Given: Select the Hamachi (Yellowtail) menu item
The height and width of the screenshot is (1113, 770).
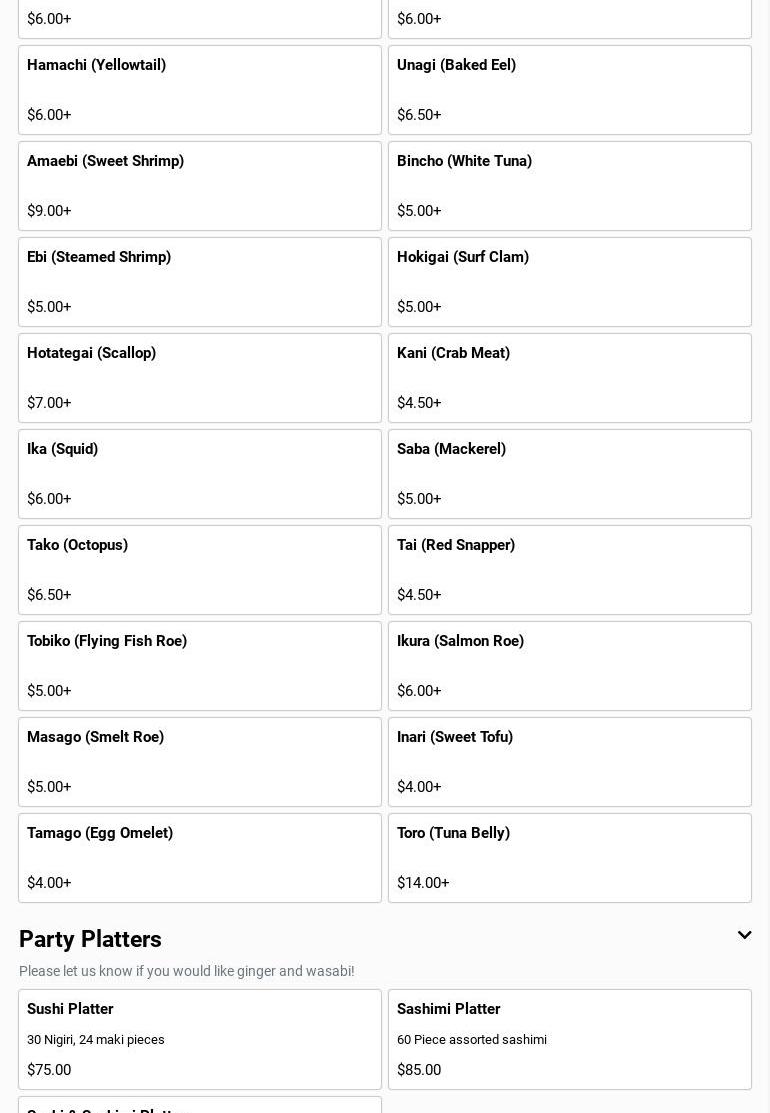Looking at the screenshot, I should (x=200, y=90).
